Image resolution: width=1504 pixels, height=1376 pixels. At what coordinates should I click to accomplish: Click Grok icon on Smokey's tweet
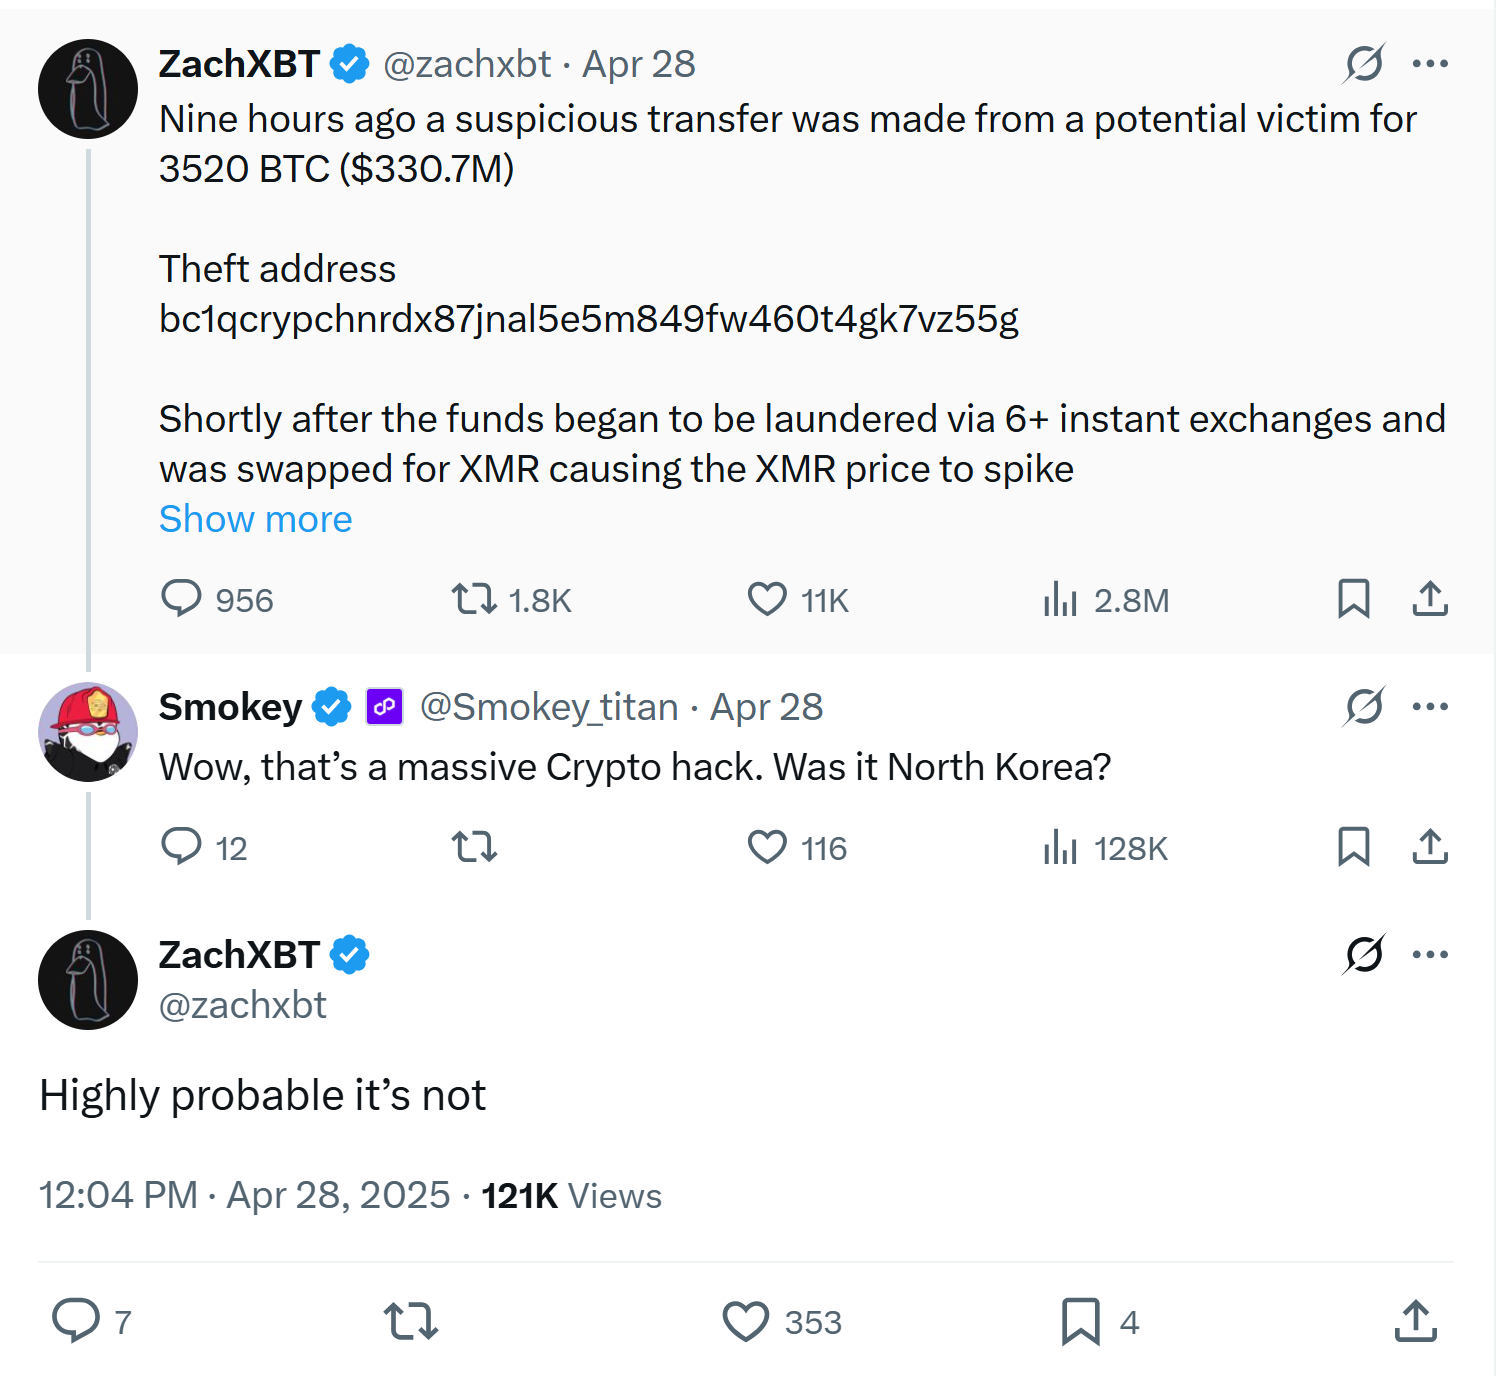[x=1364, y=707]
